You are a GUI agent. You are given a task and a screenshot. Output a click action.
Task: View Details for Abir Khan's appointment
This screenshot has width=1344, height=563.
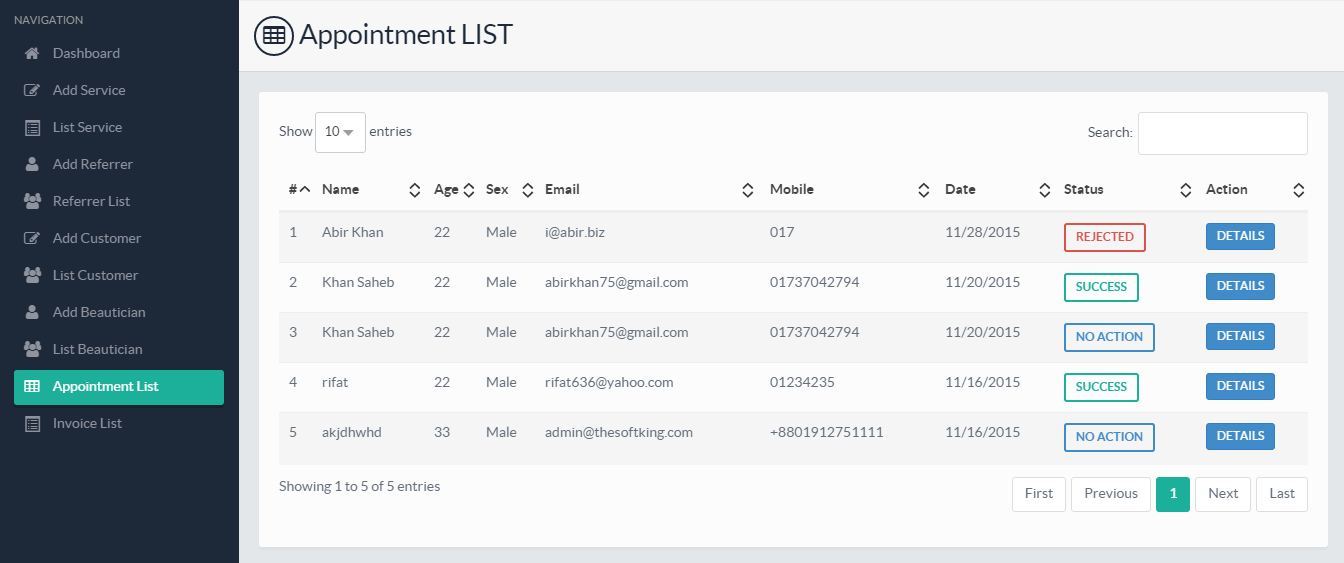(x=1240, y=236)
